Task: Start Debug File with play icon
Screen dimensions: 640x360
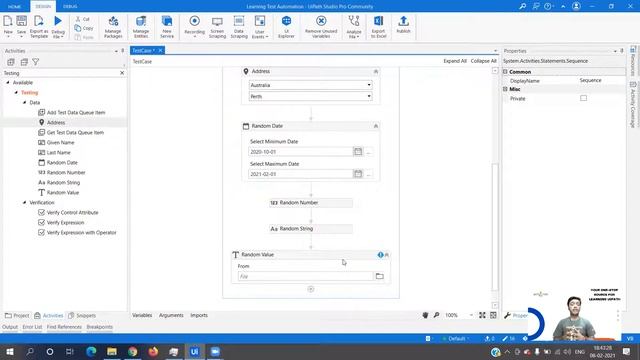Action: 58,21
